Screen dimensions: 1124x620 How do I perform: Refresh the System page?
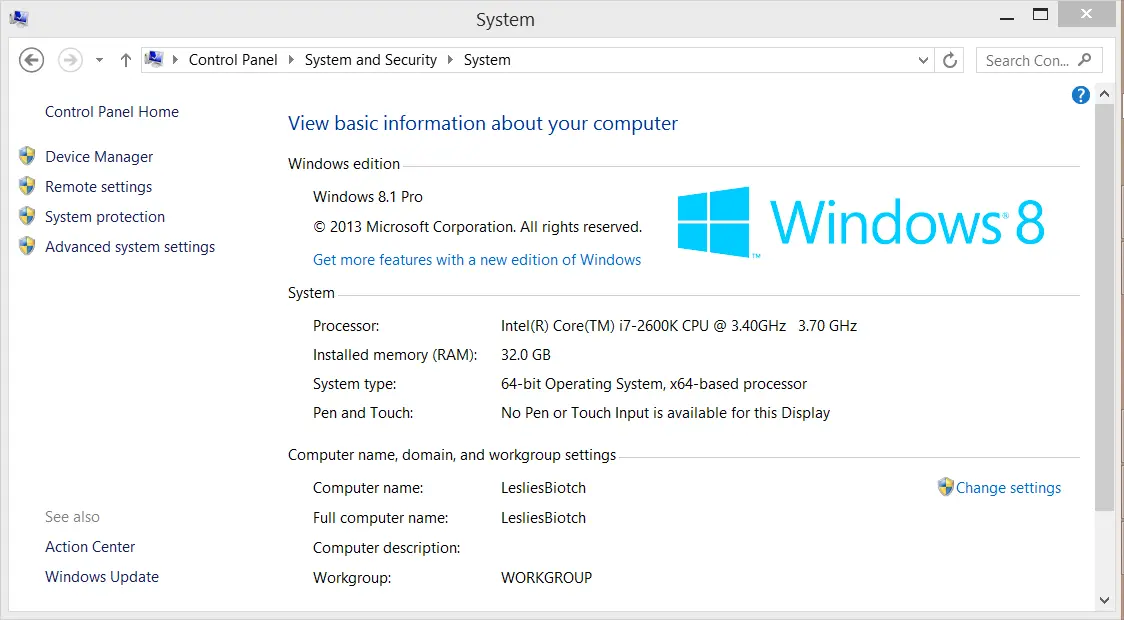[x=951, y=61]
